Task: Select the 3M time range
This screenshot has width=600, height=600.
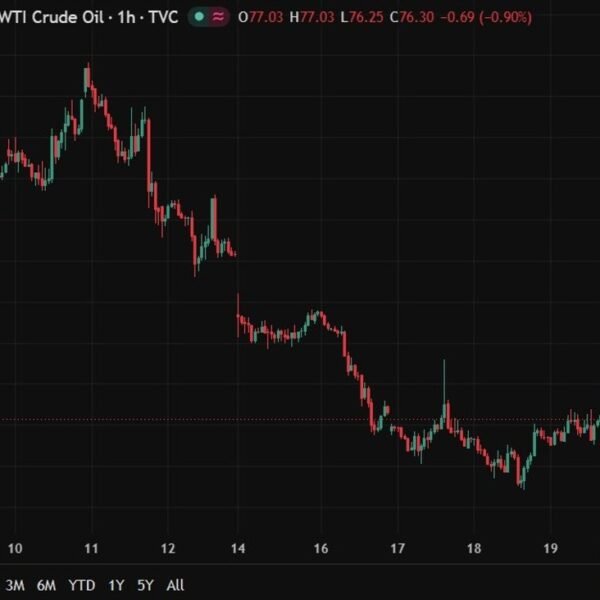Action: [15, 585]
